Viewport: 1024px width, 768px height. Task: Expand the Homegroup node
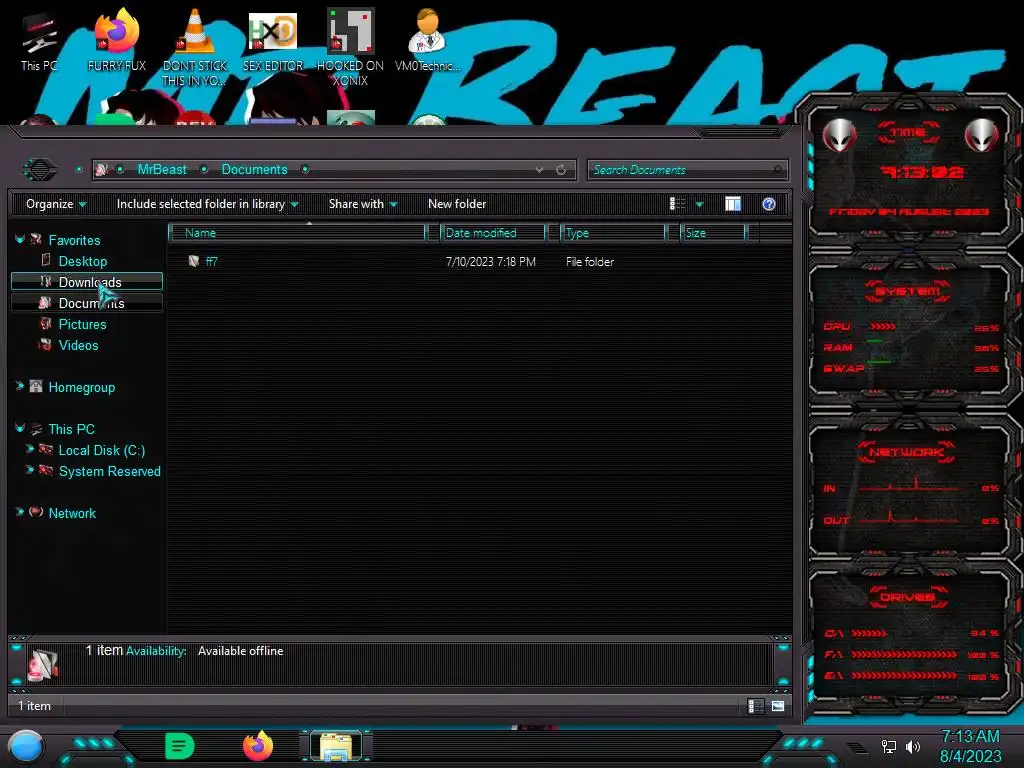tap(20, 386)
